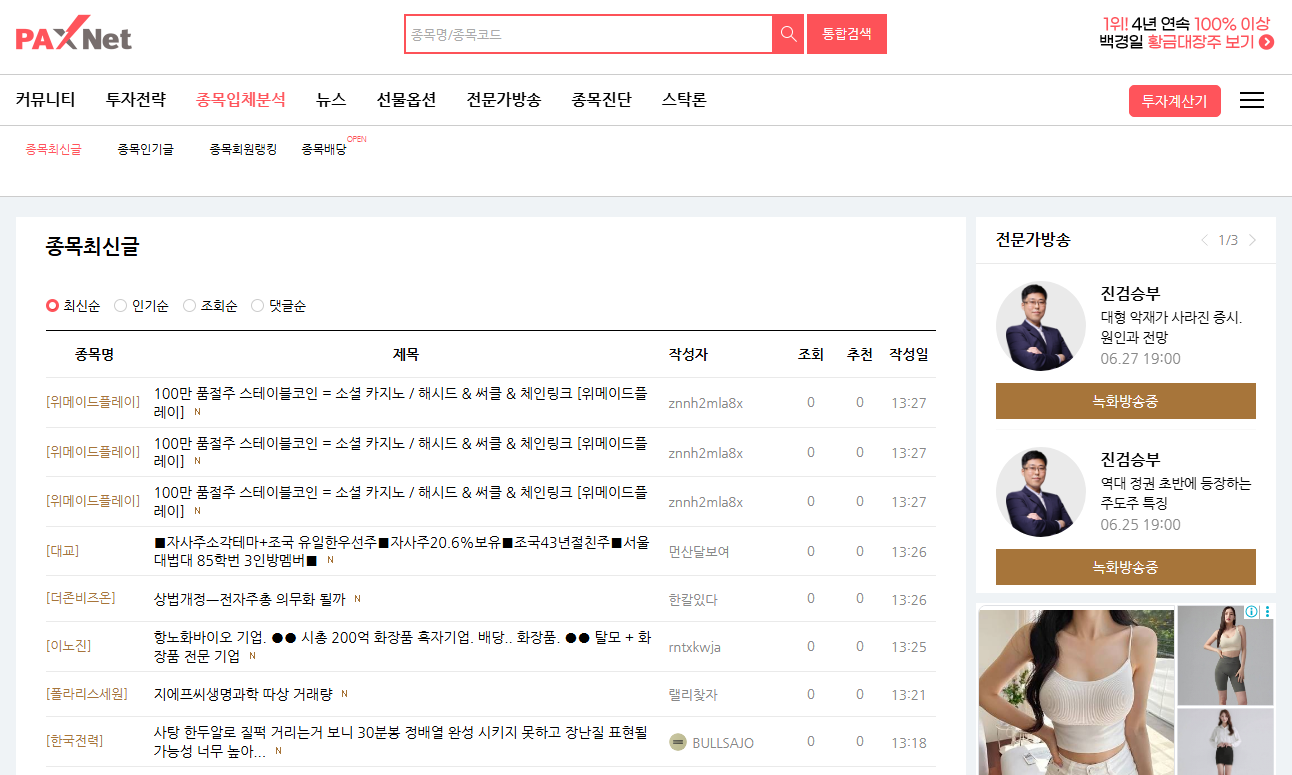Open the 선물옵션 menu

click(x=406, y=100)
